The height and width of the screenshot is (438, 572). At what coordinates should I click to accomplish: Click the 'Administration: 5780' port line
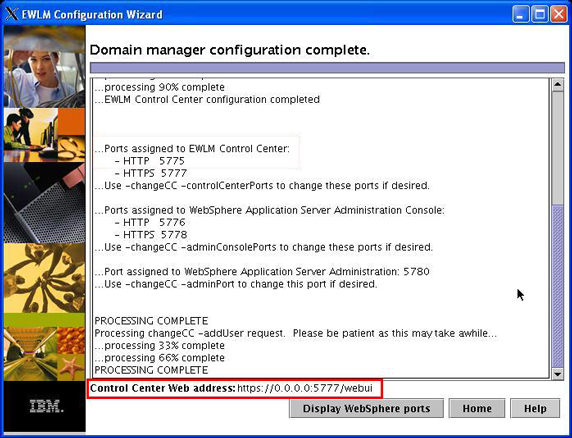(262, 271)
